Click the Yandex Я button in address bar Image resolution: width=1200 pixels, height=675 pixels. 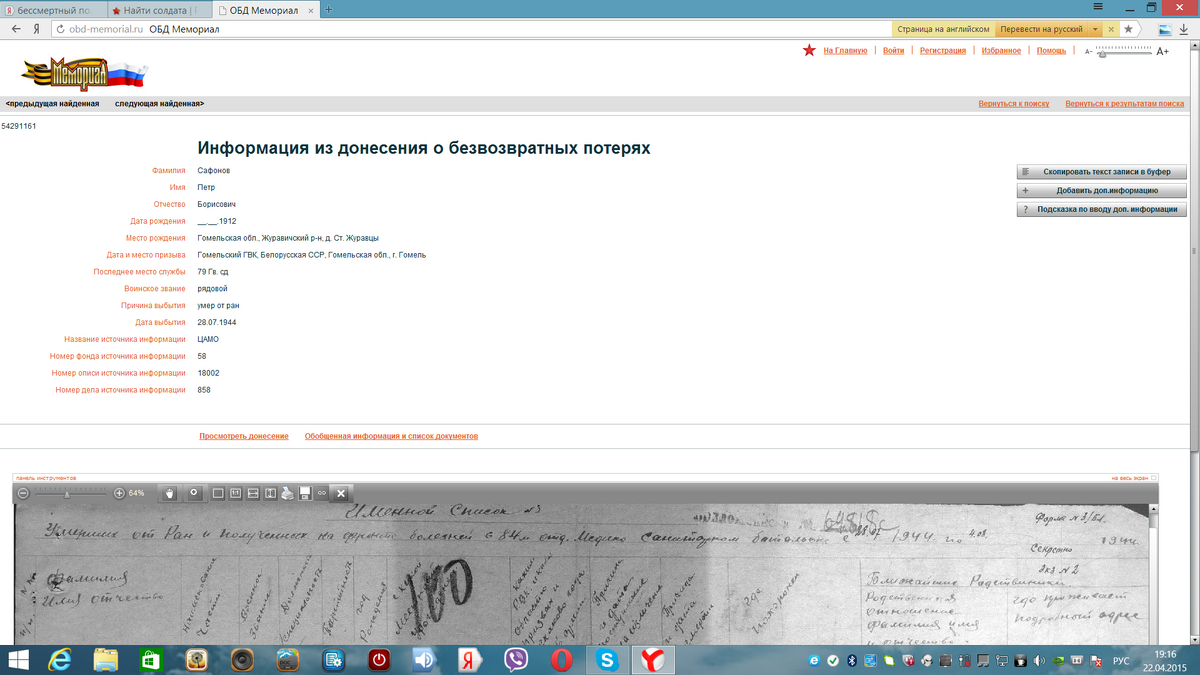[x=37, y=29]
